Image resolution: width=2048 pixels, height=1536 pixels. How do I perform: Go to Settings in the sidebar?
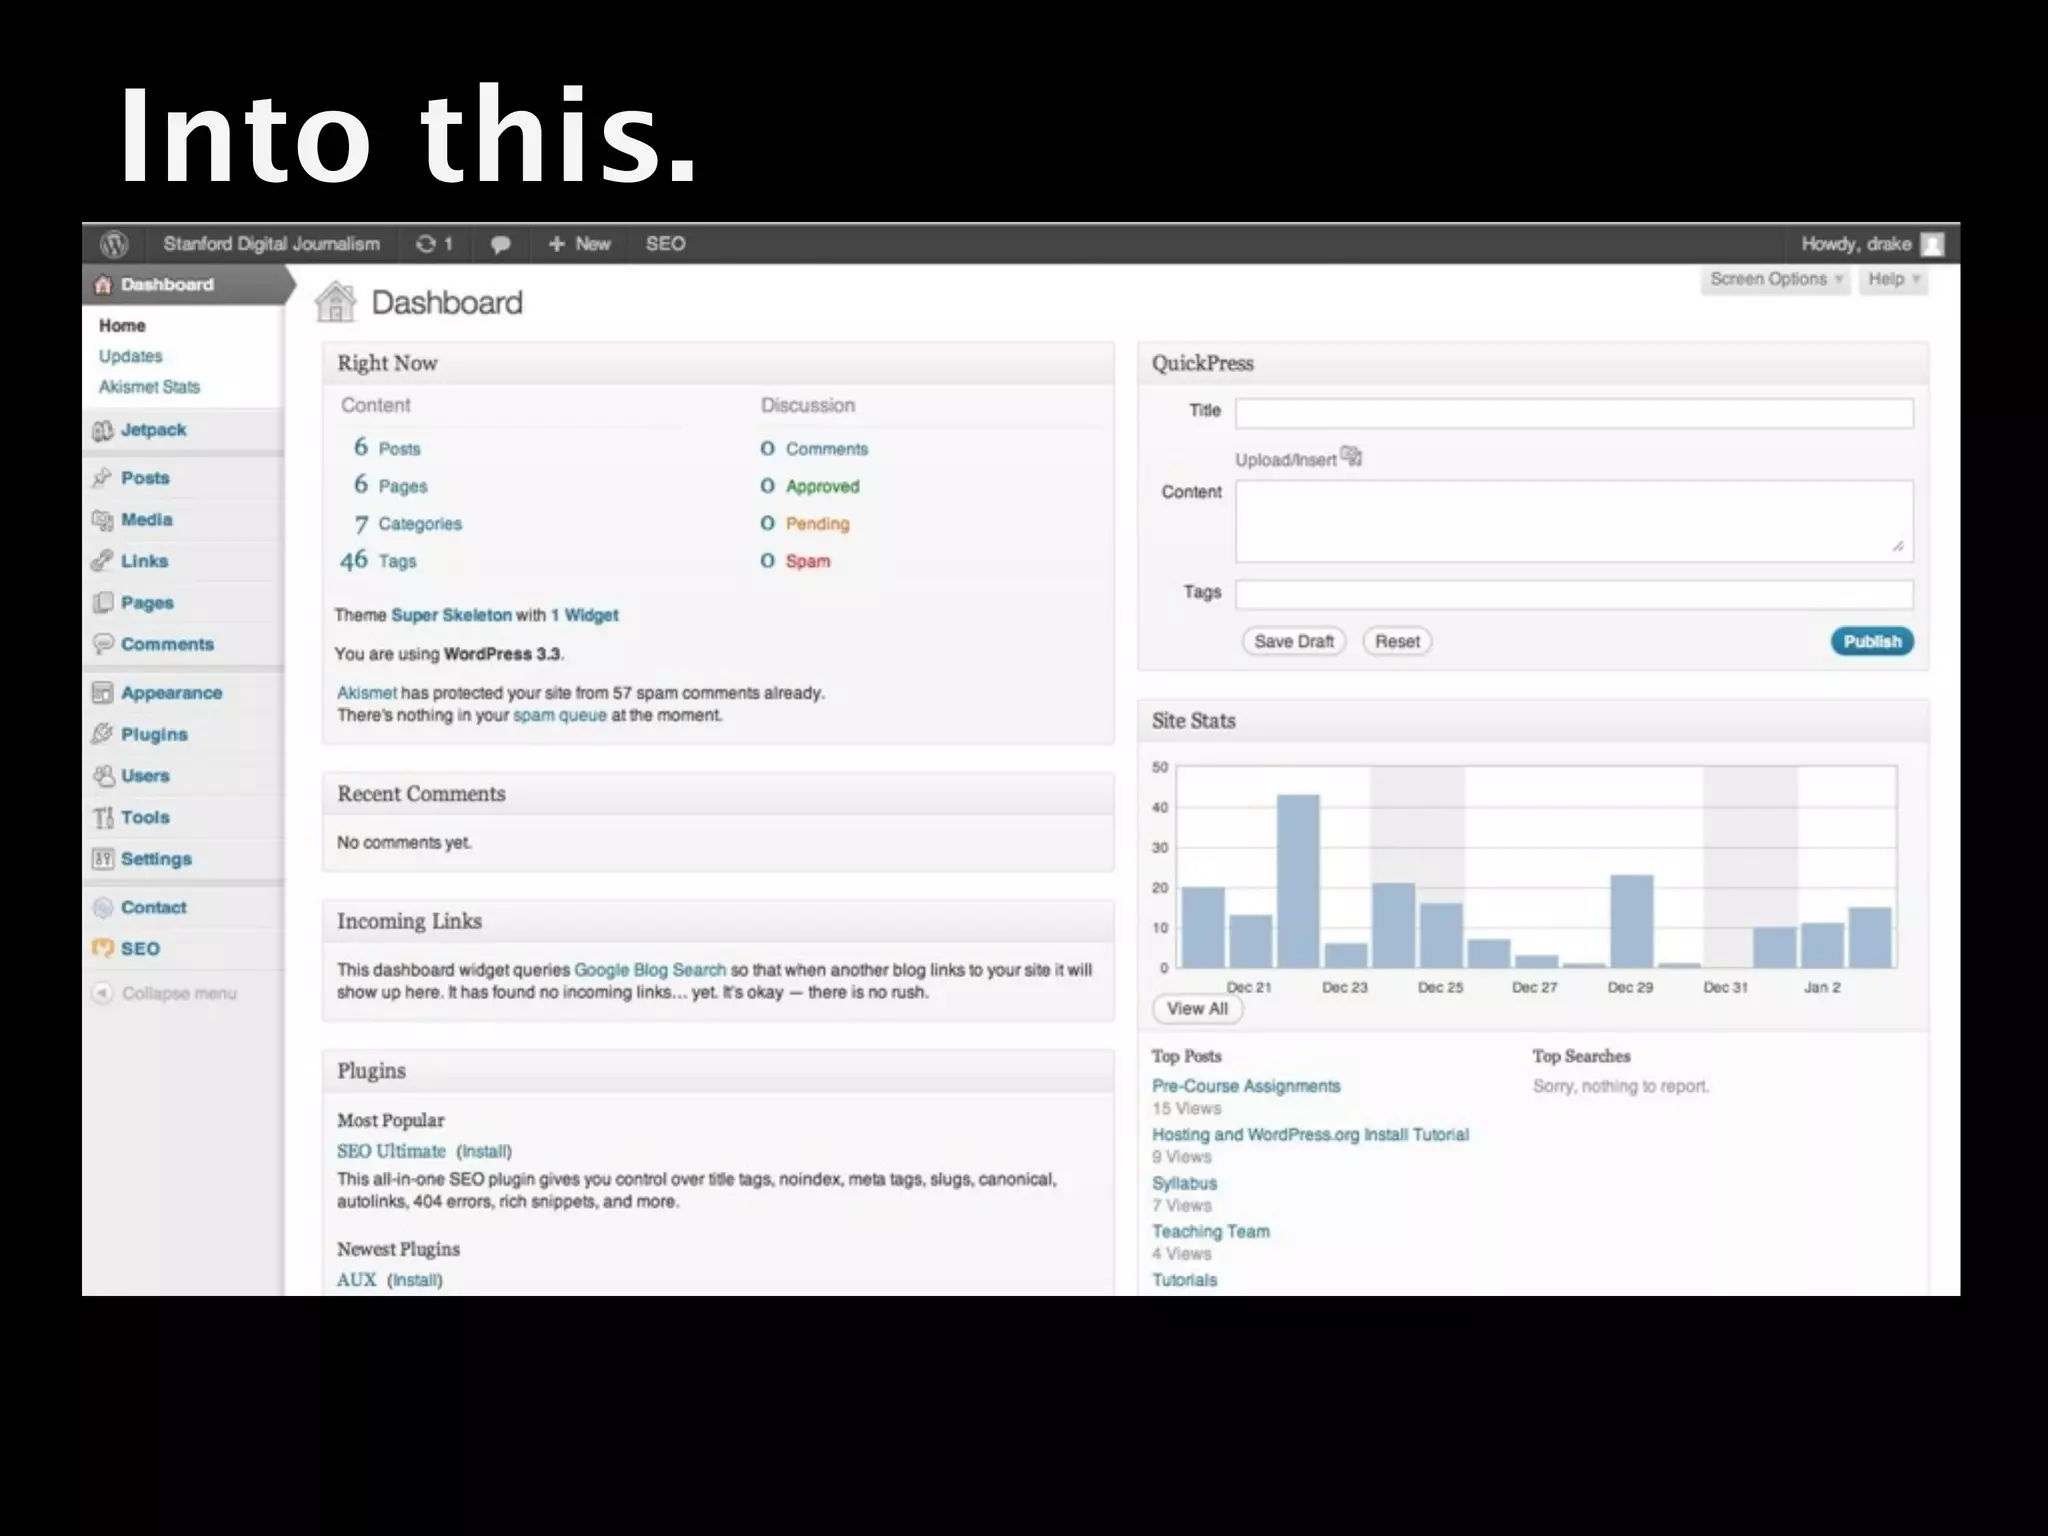coord(156,859)
